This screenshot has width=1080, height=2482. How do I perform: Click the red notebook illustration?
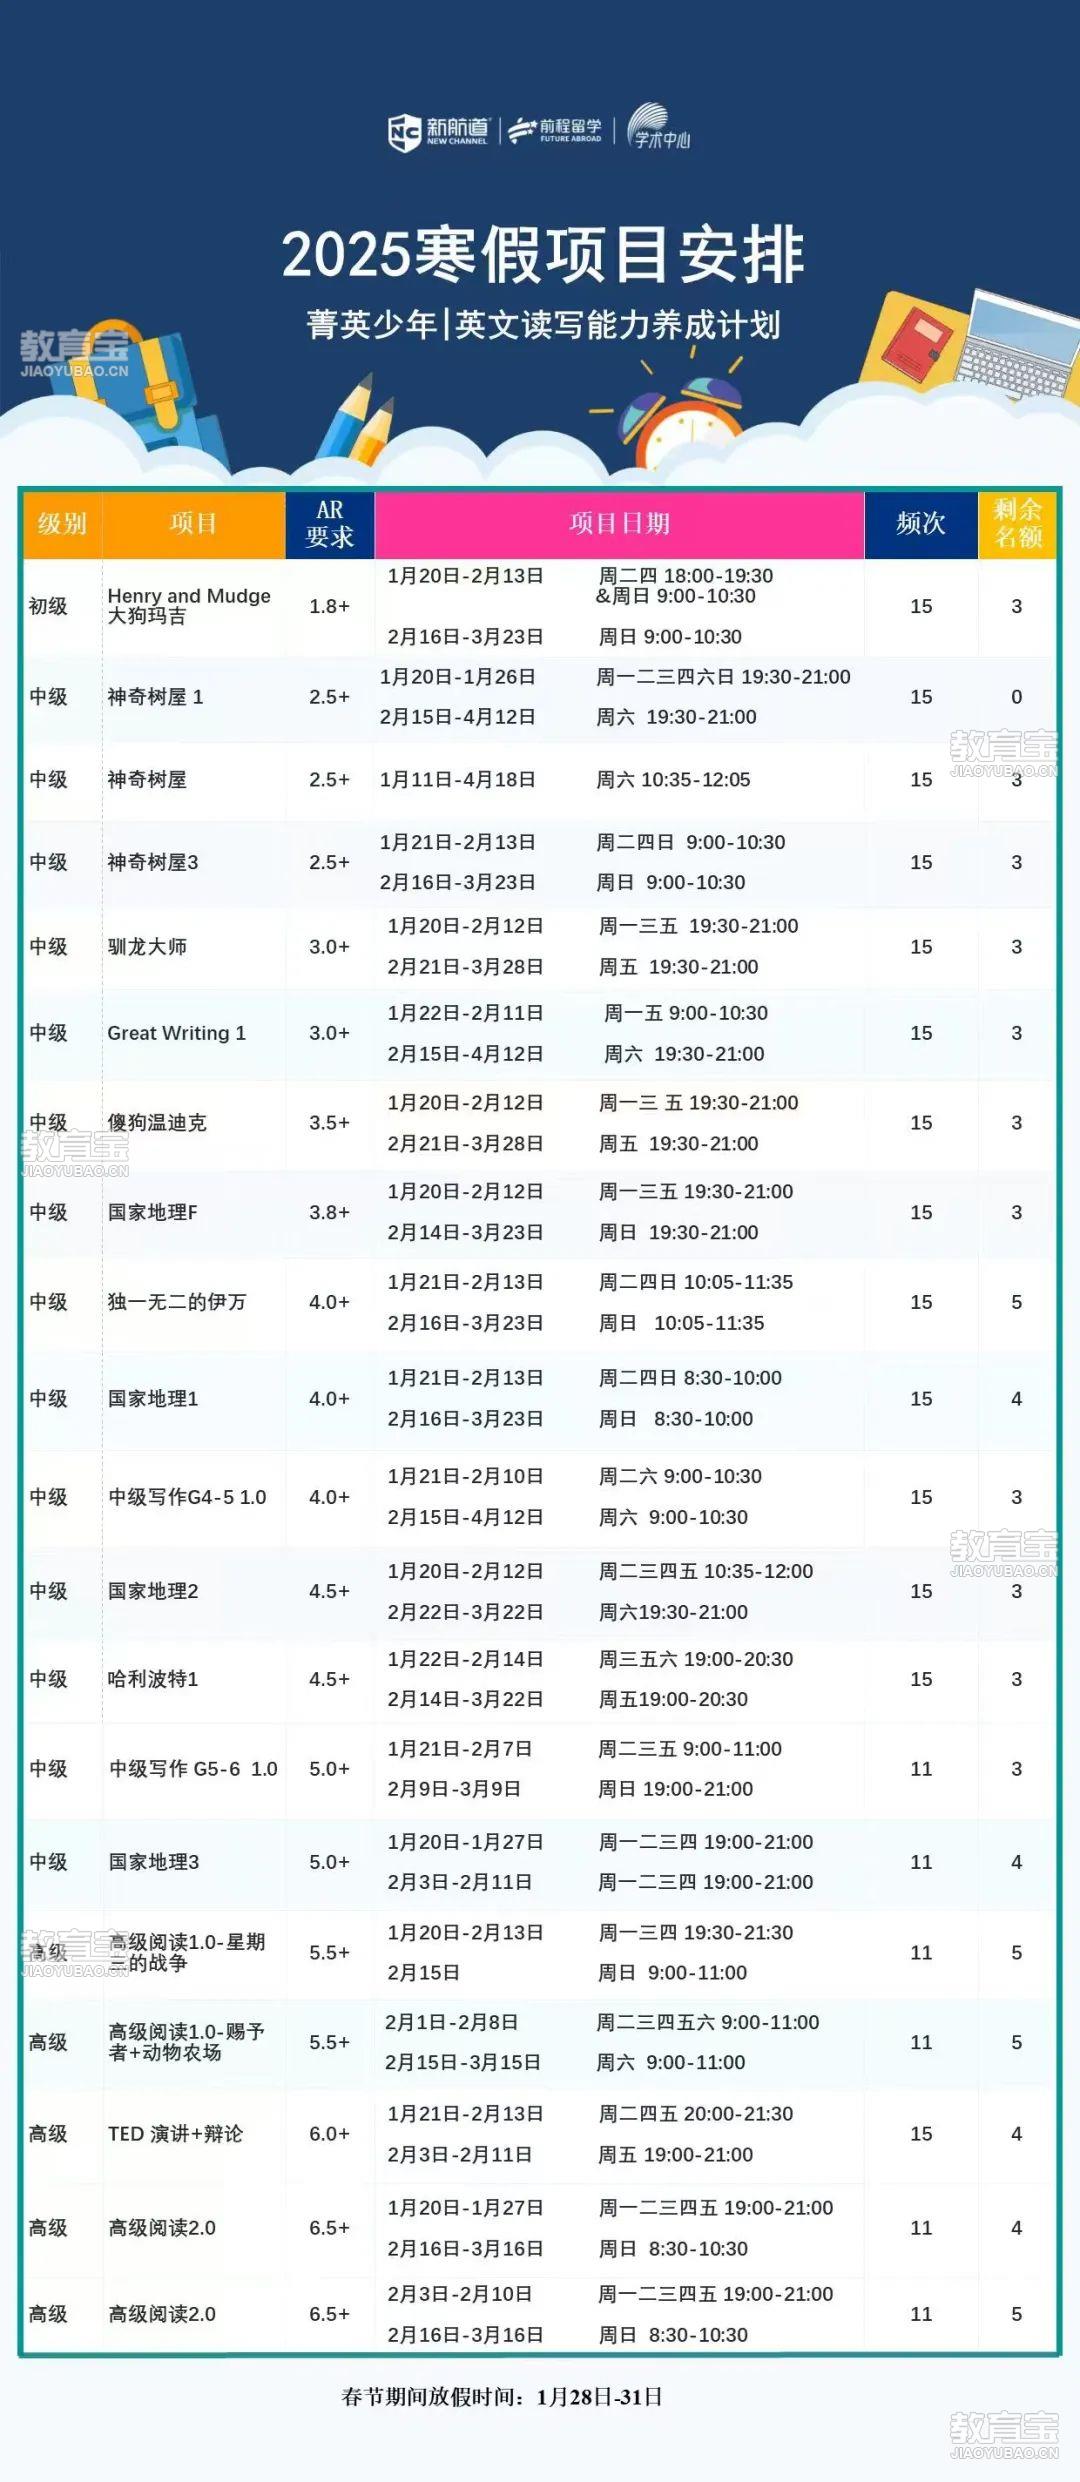click(920, 342)
